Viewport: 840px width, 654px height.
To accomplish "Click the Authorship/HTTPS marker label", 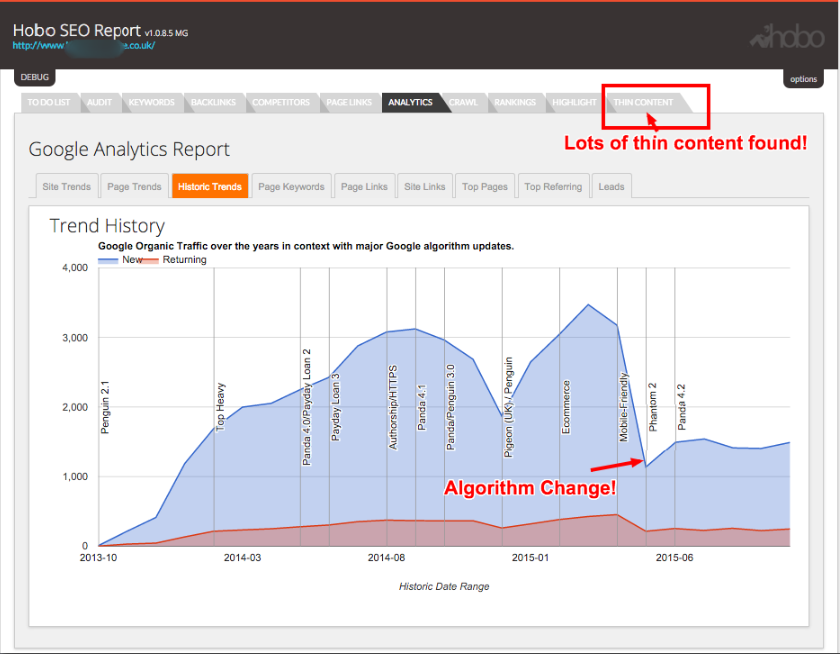I will tap(393, 407).
